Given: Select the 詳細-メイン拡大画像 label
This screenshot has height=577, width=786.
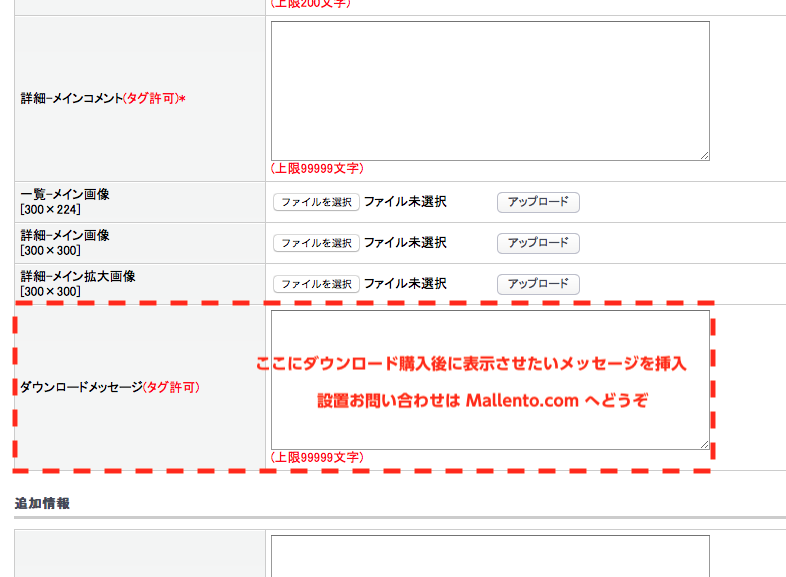Looking at the screenshot, I should click(x=78, y=284).
